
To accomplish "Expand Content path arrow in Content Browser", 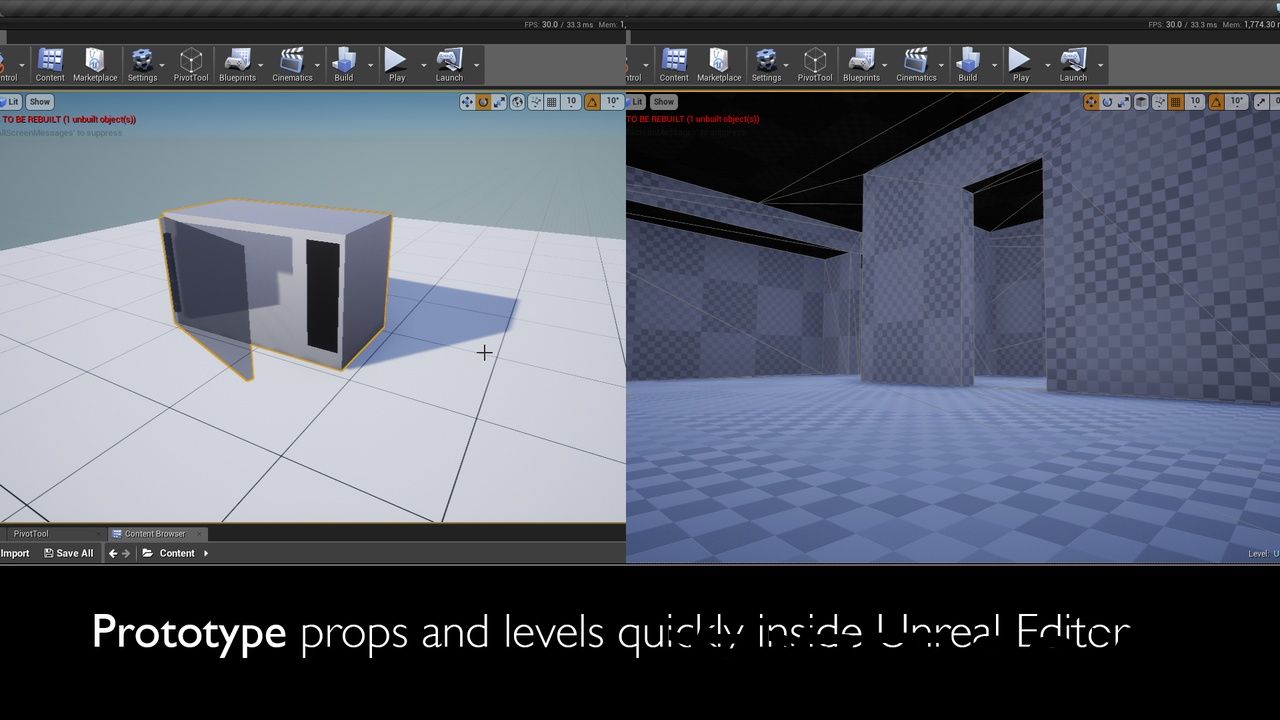I will click(x=206, y=553).
